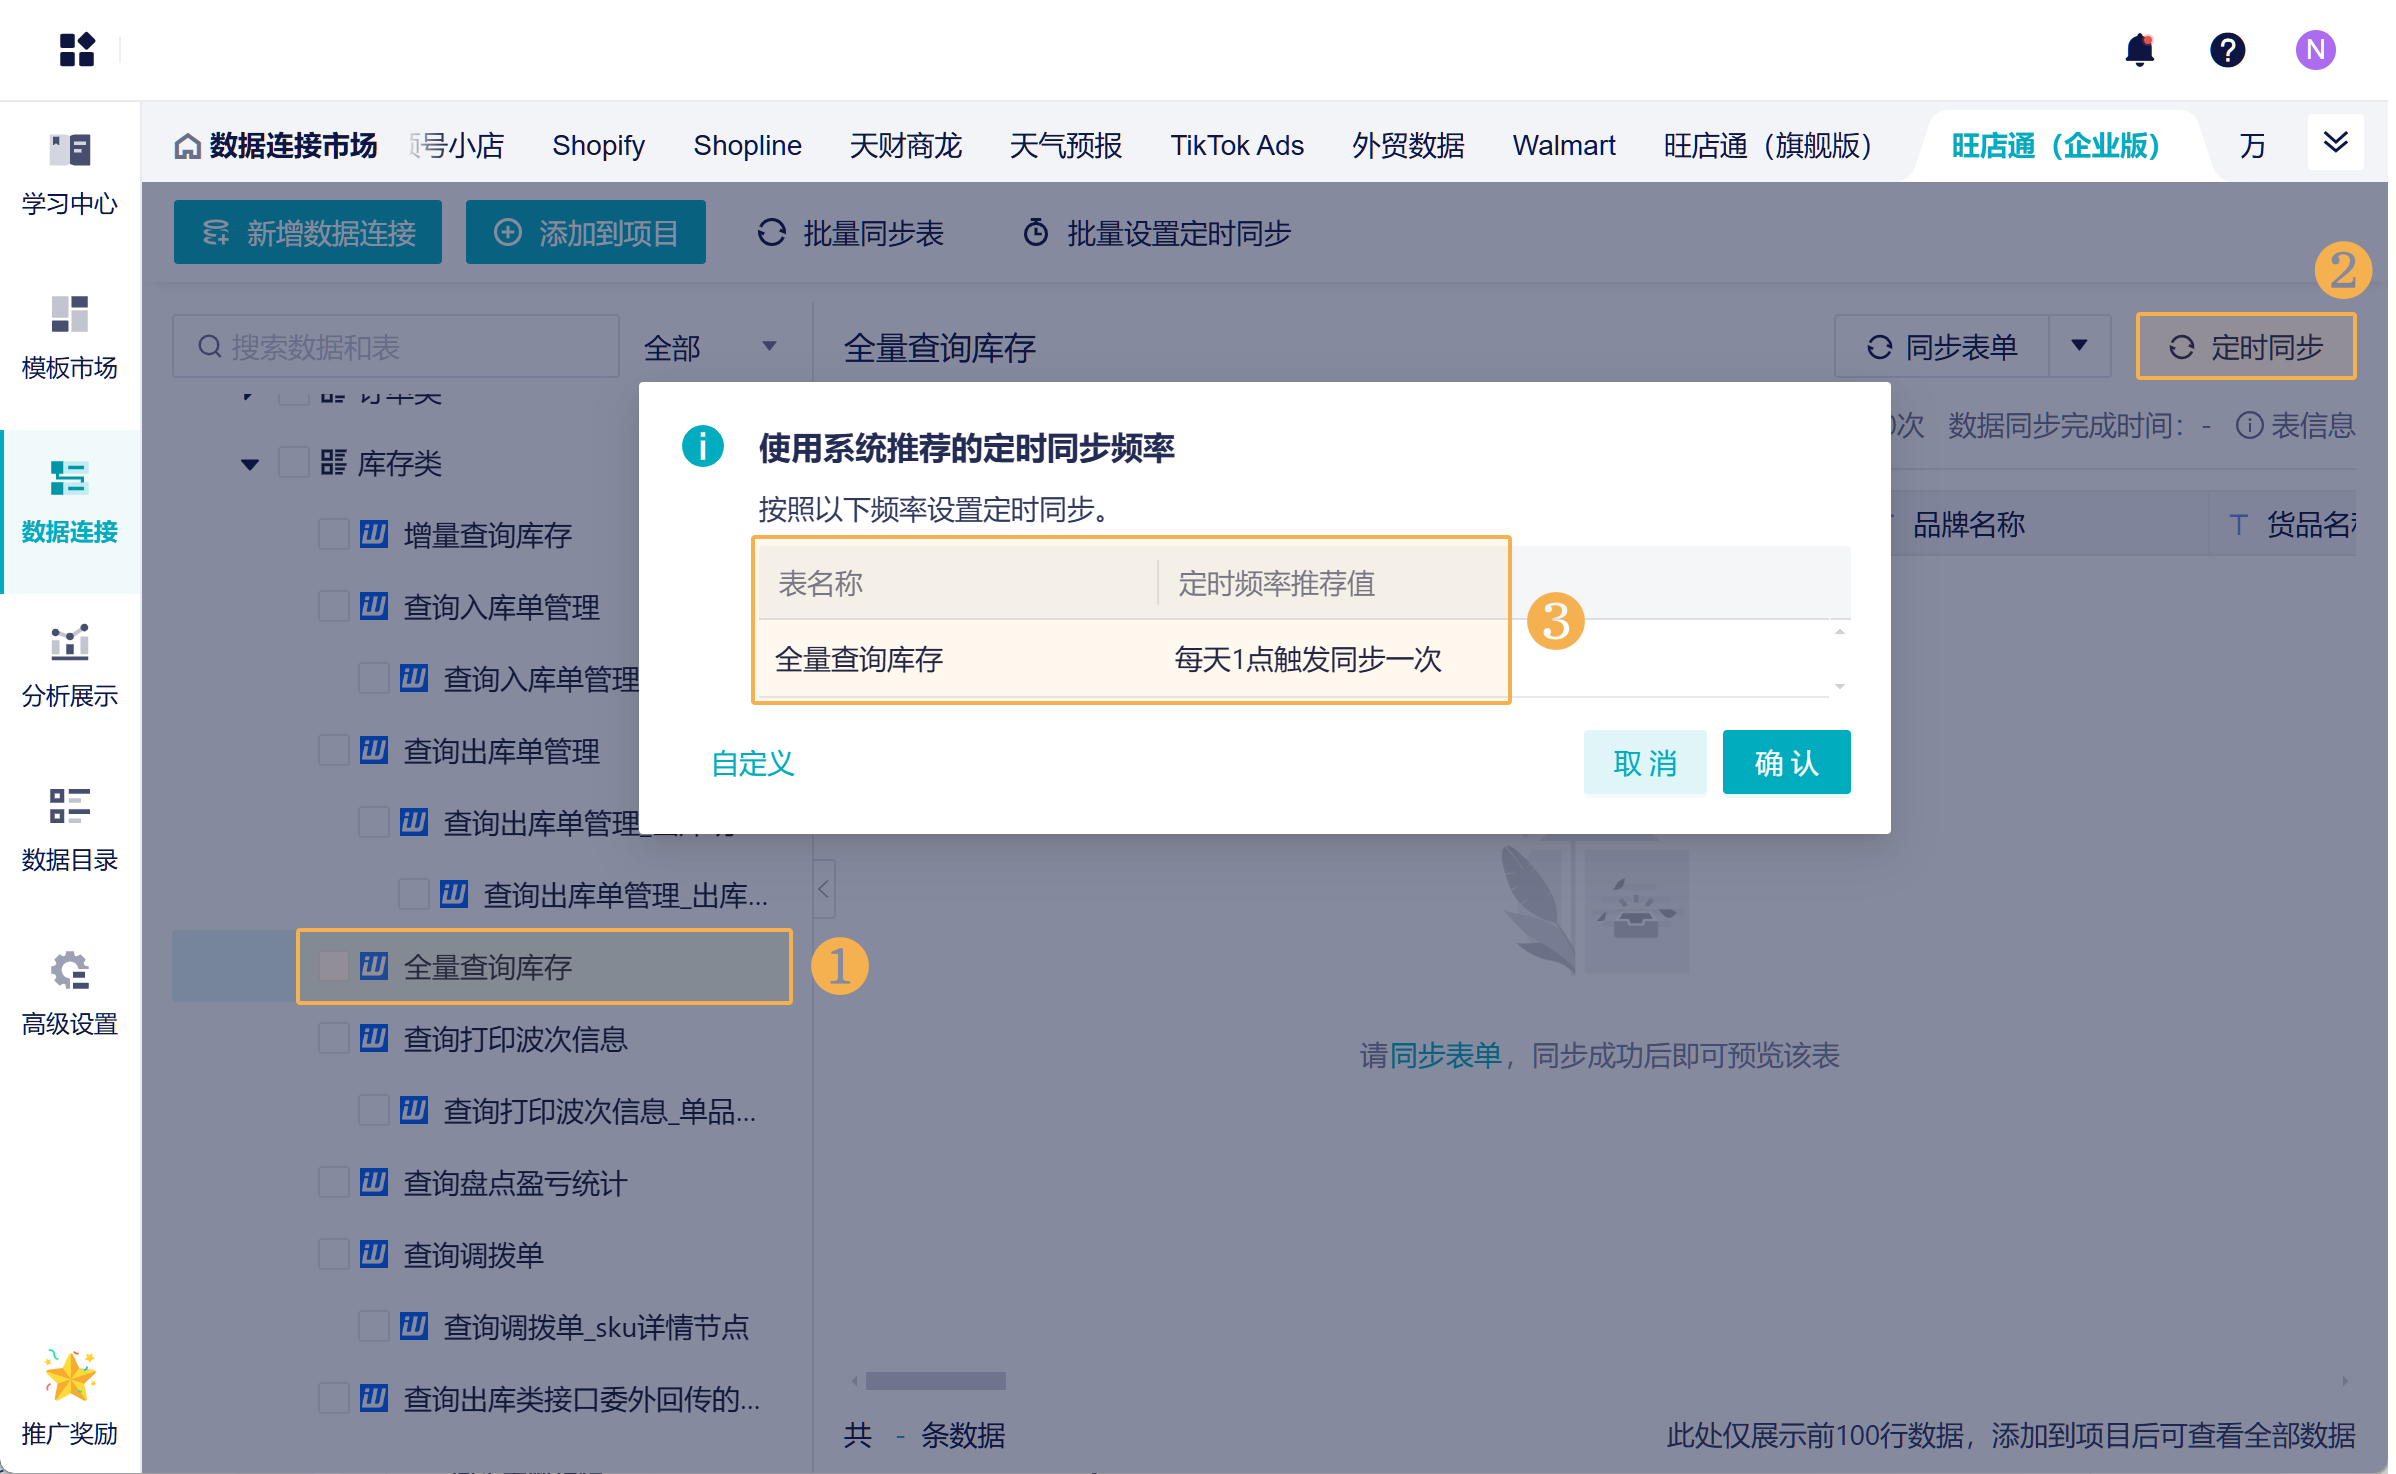This screenshot has width=2396, height=1474.
Task: Expand tabs overflow chevron at right
Action: 2335,142
